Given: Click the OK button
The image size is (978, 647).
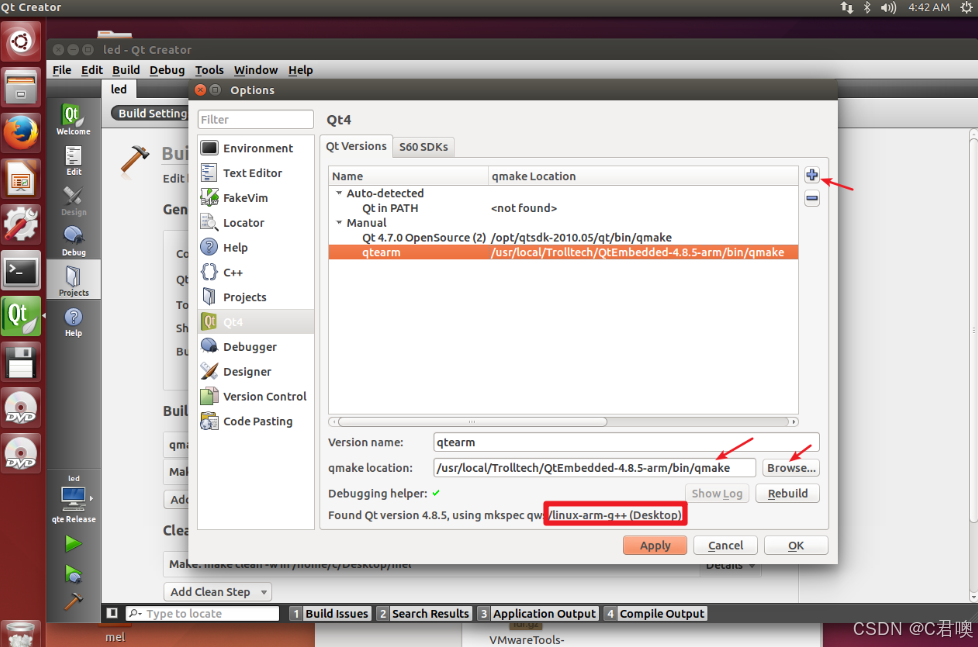Looking at the screenshot, I should pos(796,545).
